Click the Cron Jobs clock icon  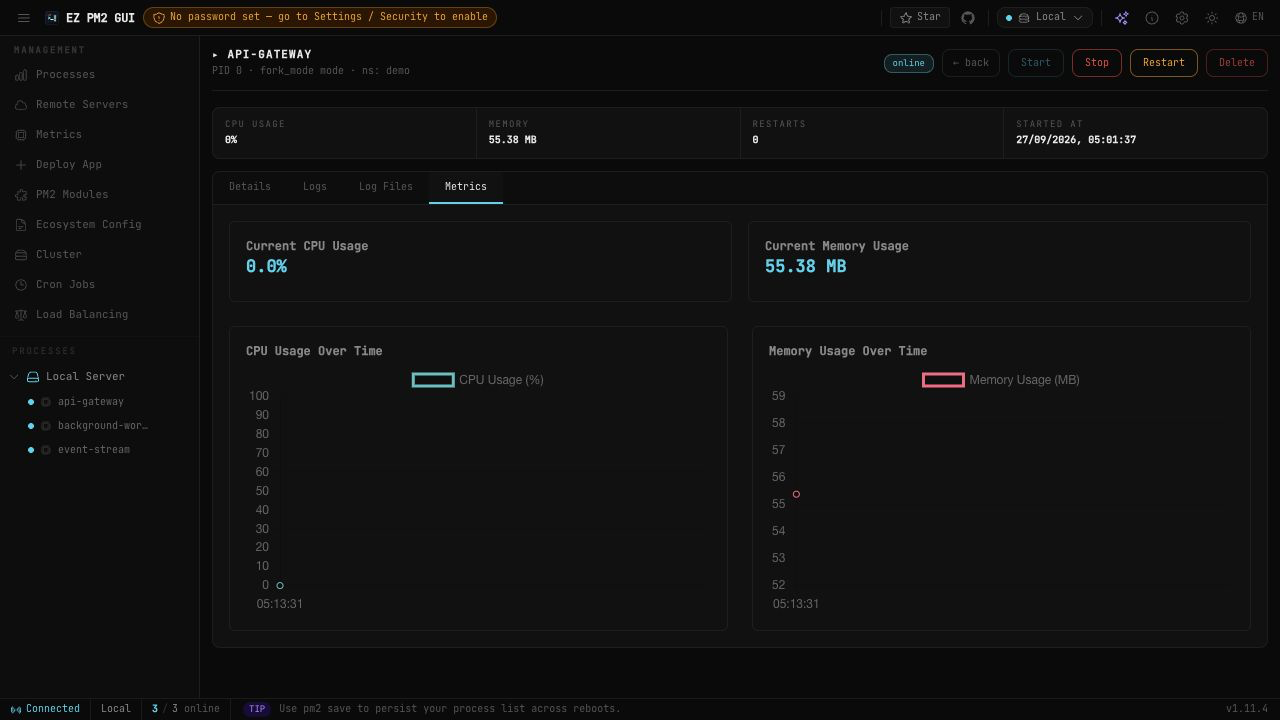pyautogui.click(x=21, y=285)
